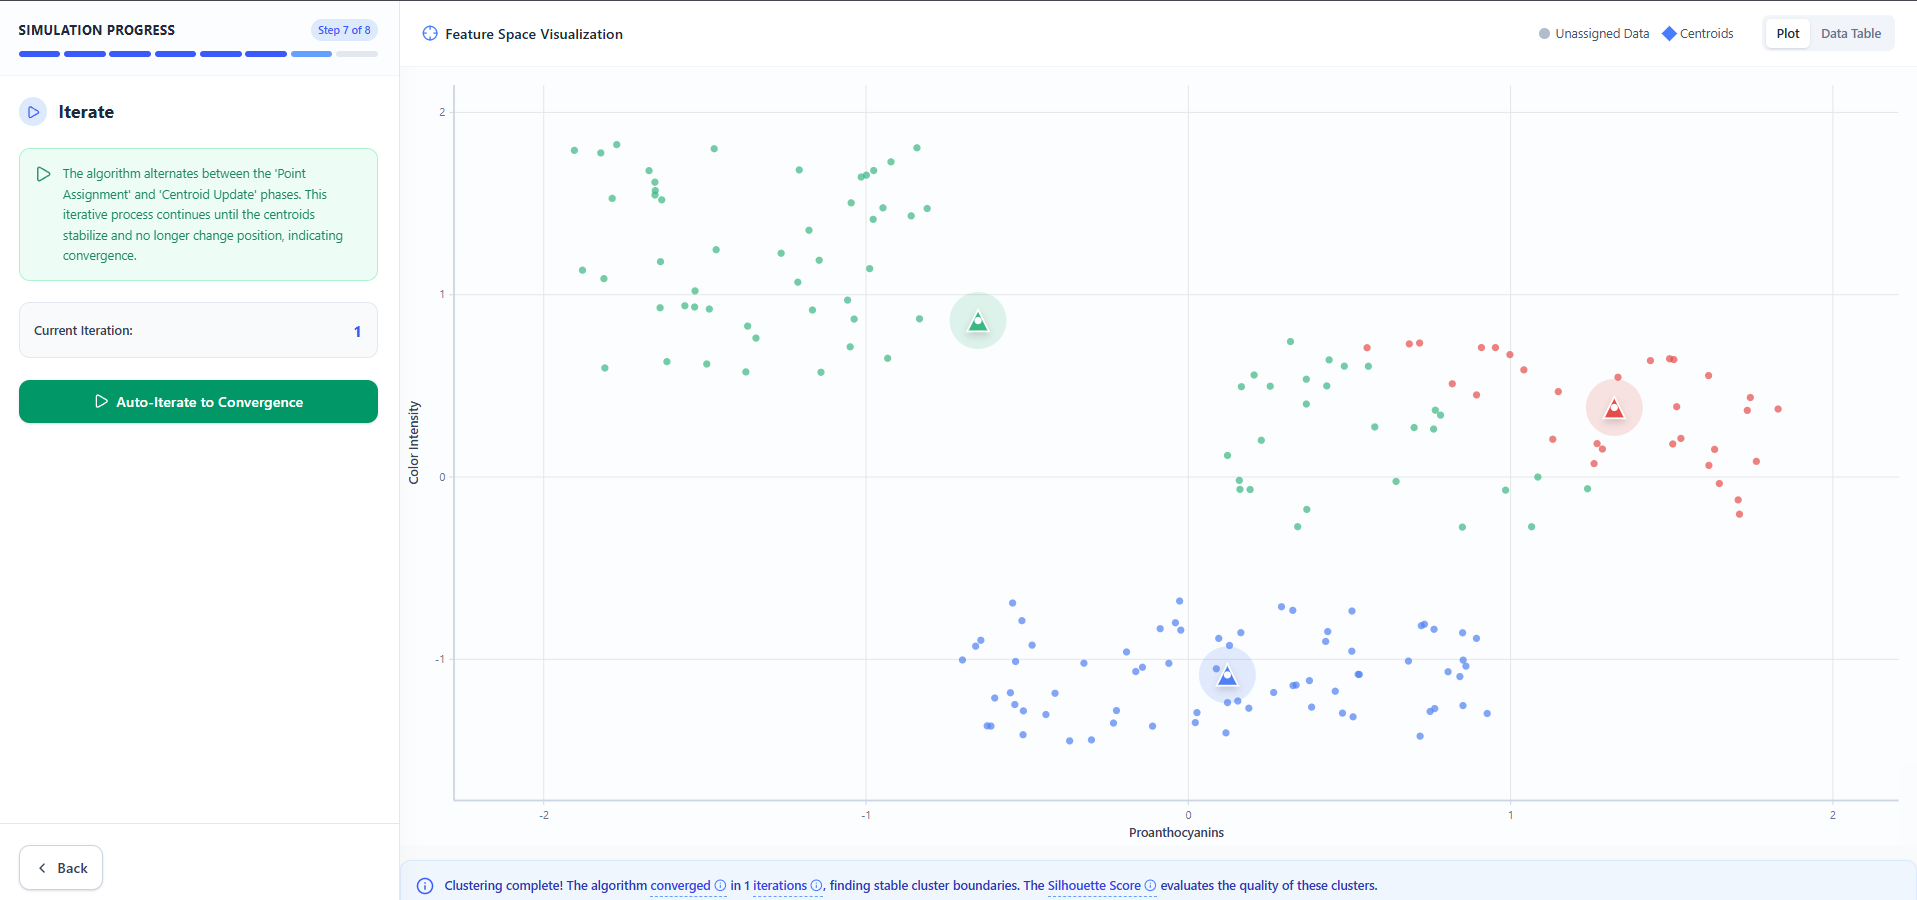This screenshot has width=1917, height=900.
Task: Click the blue cluster centroid marker
Action: coord(1226,676)
